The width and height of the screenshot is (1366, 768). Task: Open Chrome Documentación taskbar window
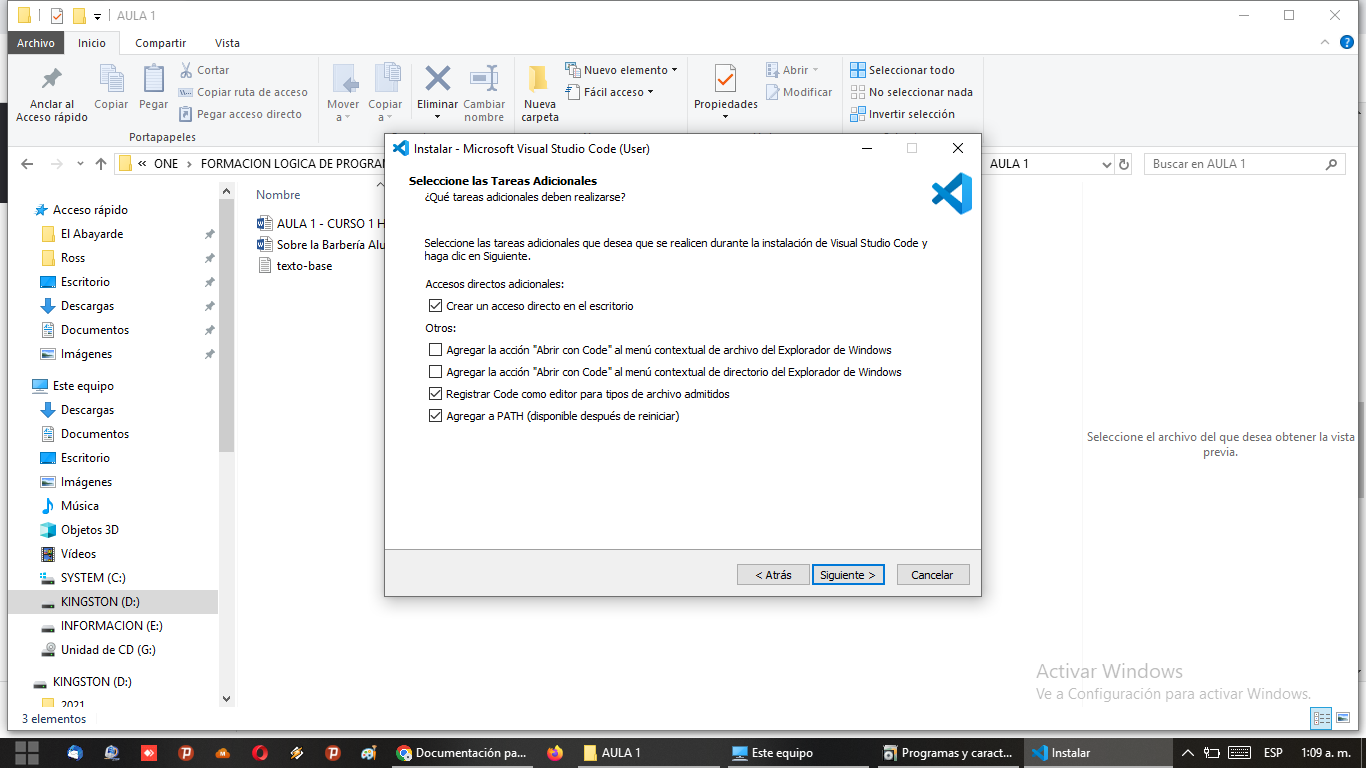point(461,753)
